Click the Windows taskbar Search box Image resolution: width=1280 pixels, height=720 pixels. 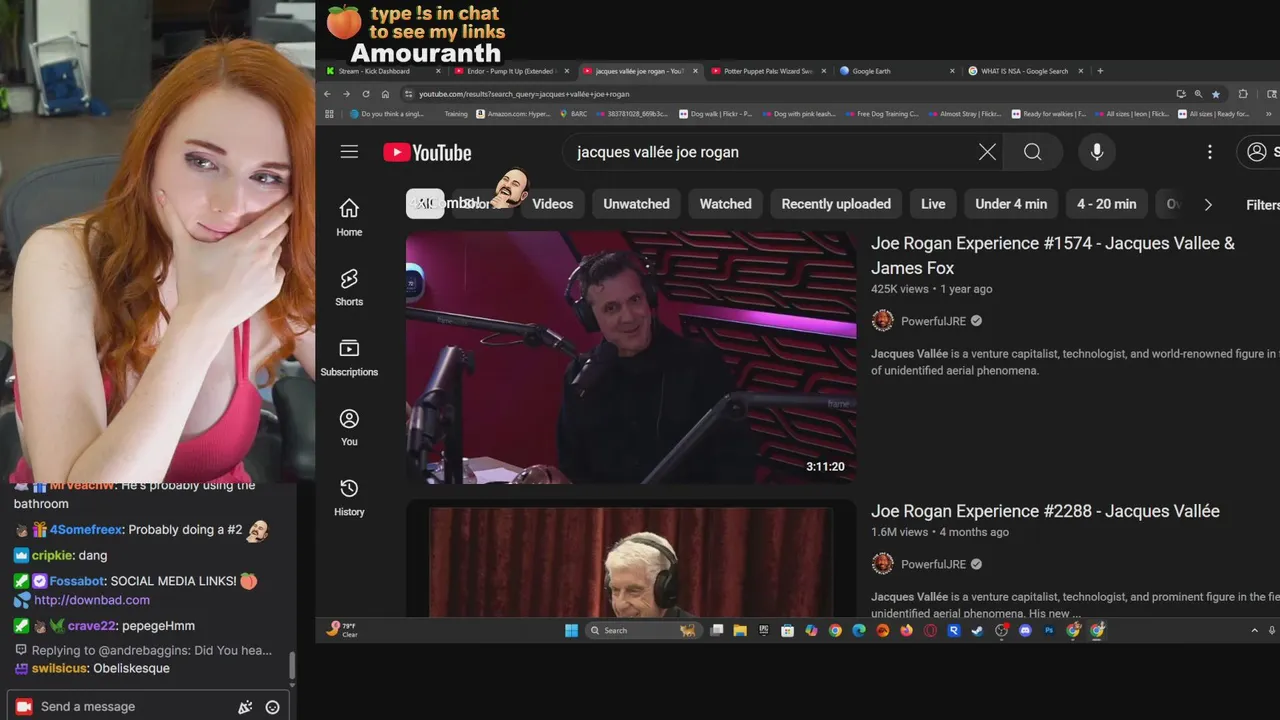(643, 630)
